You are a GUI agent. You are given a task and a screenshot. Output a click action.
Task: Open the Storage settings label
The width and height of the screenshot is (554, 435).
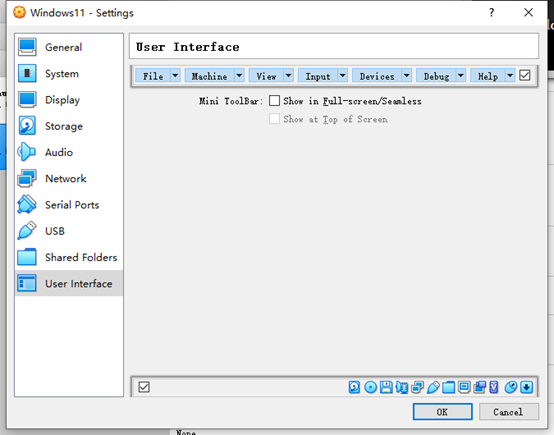[64, 126]
